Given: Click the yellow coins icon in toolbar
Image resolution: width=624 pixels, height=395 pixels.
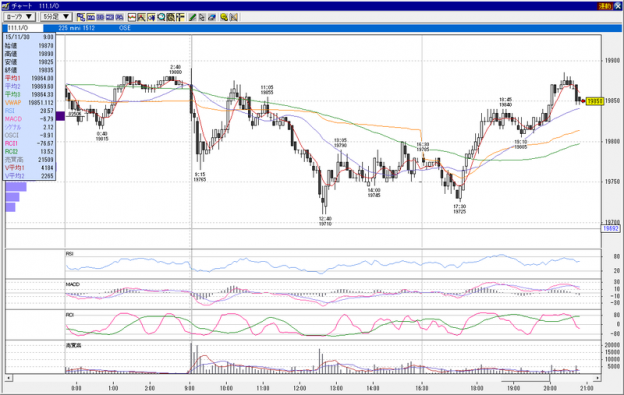Looking at the screenshot, I should (224, 17).
